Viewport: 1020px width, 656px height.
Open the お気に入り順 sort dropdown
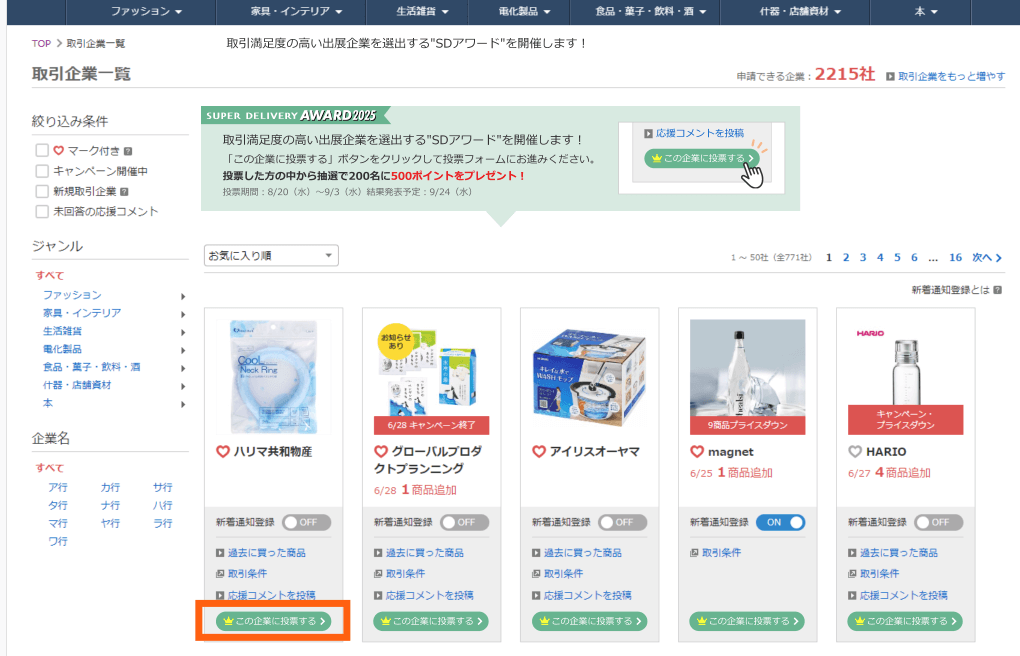point(271,256)
